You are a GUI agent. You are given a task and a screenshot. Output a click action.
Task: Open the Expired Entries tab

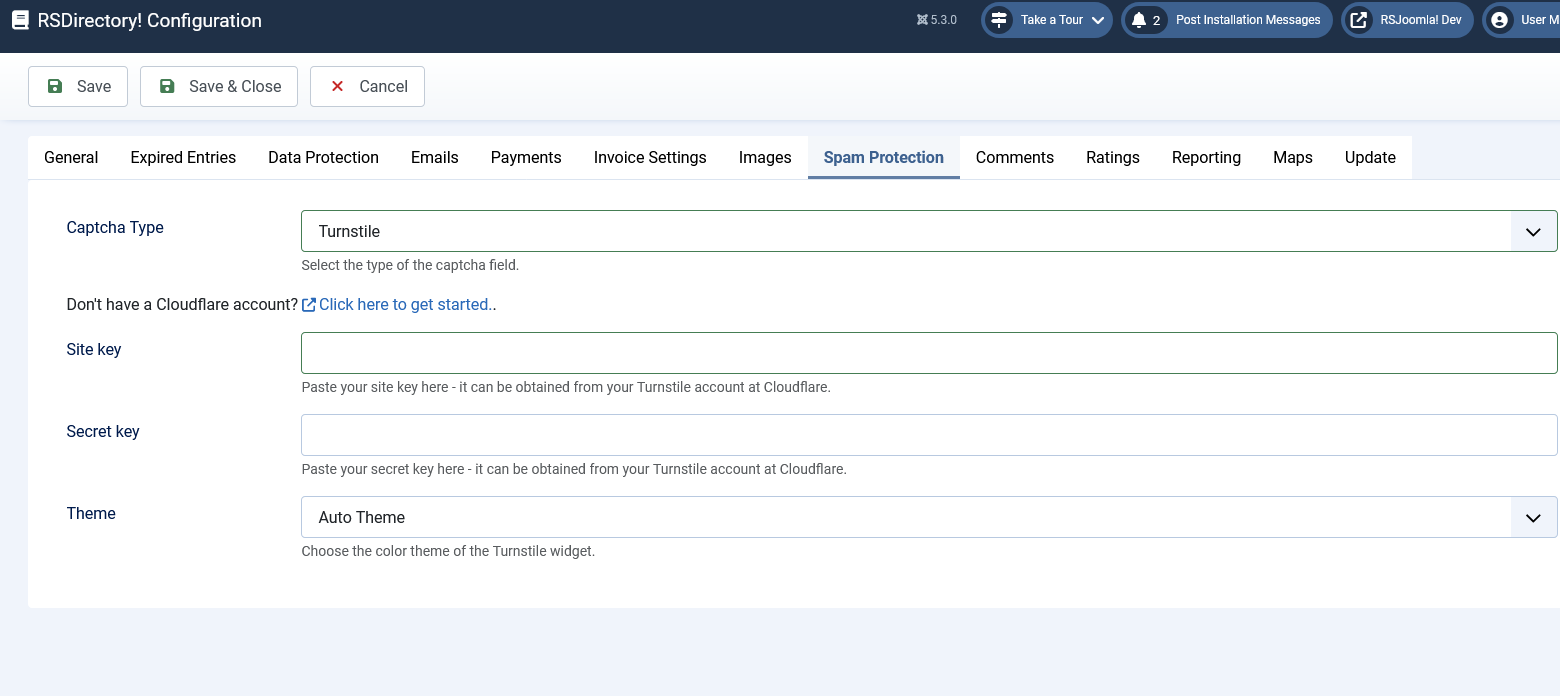click(x=183, y=157)
